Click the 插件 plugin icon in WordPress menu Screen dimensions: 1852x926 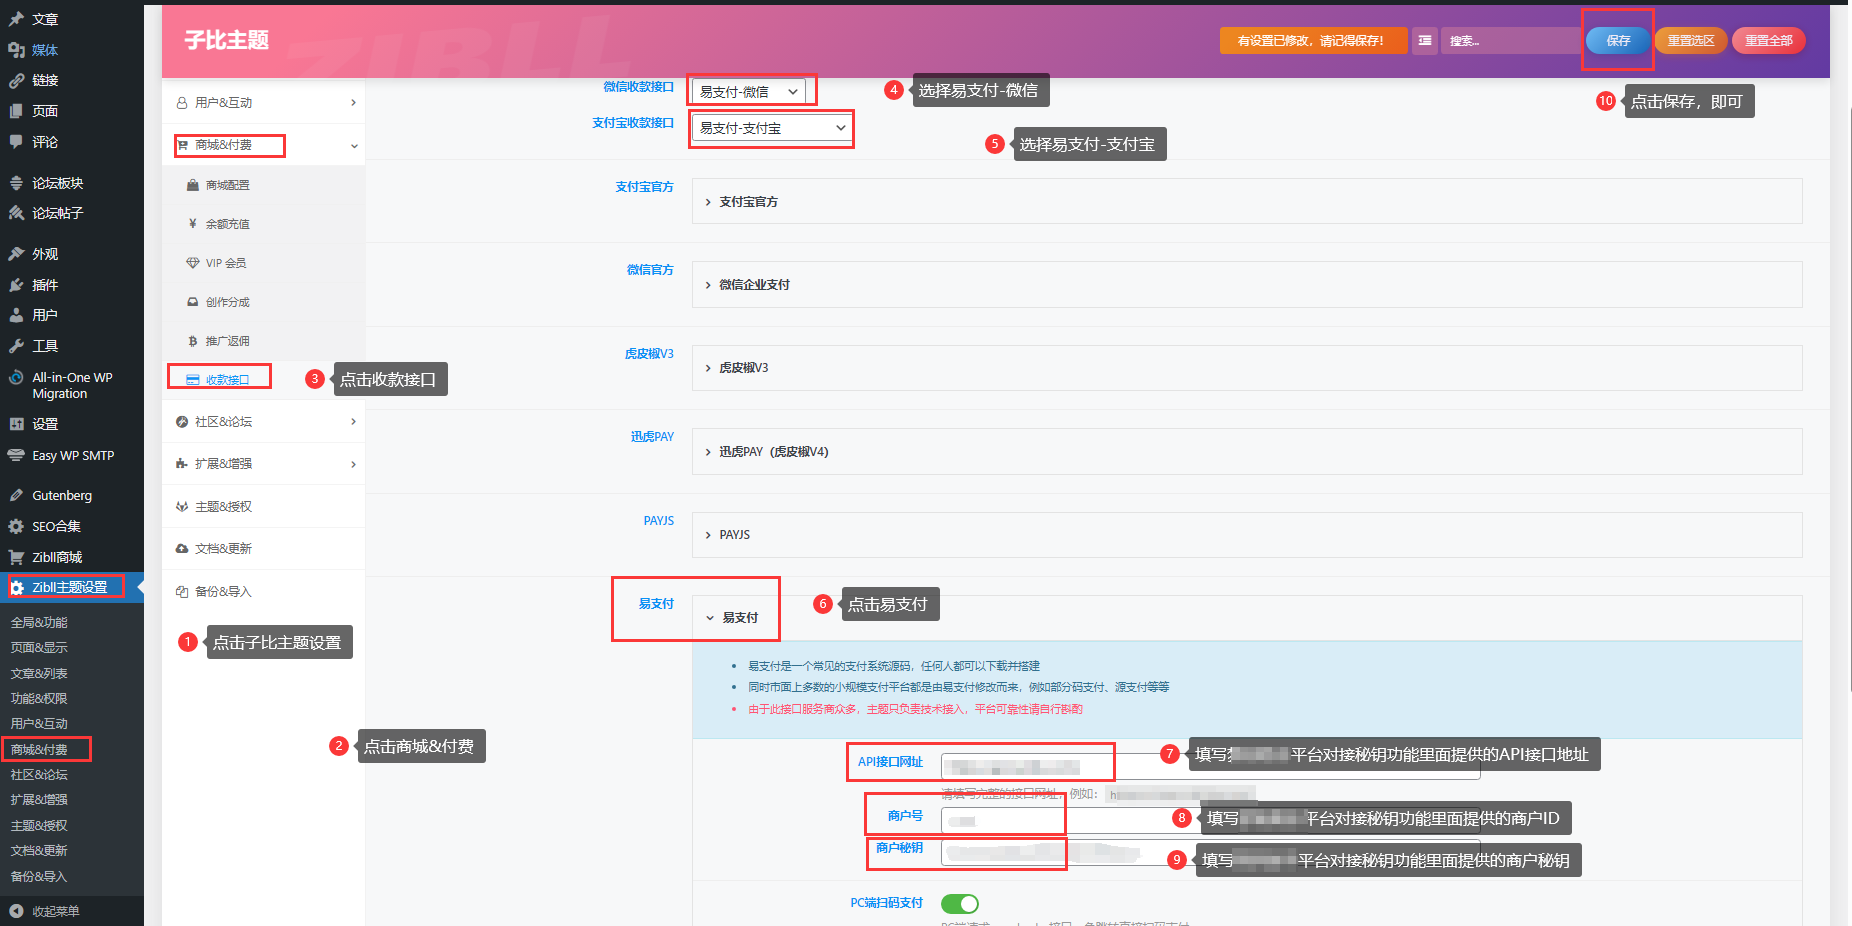[x=17, y=285]
